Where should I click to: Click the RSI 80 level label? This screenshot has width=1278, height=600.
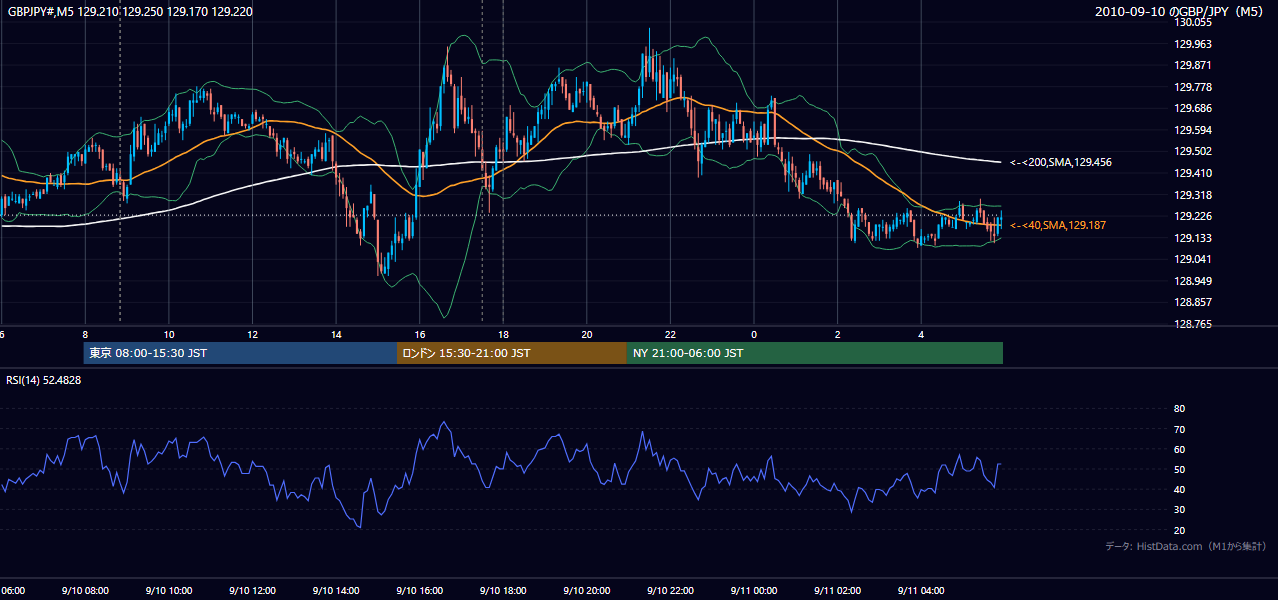coord(1179,409)
